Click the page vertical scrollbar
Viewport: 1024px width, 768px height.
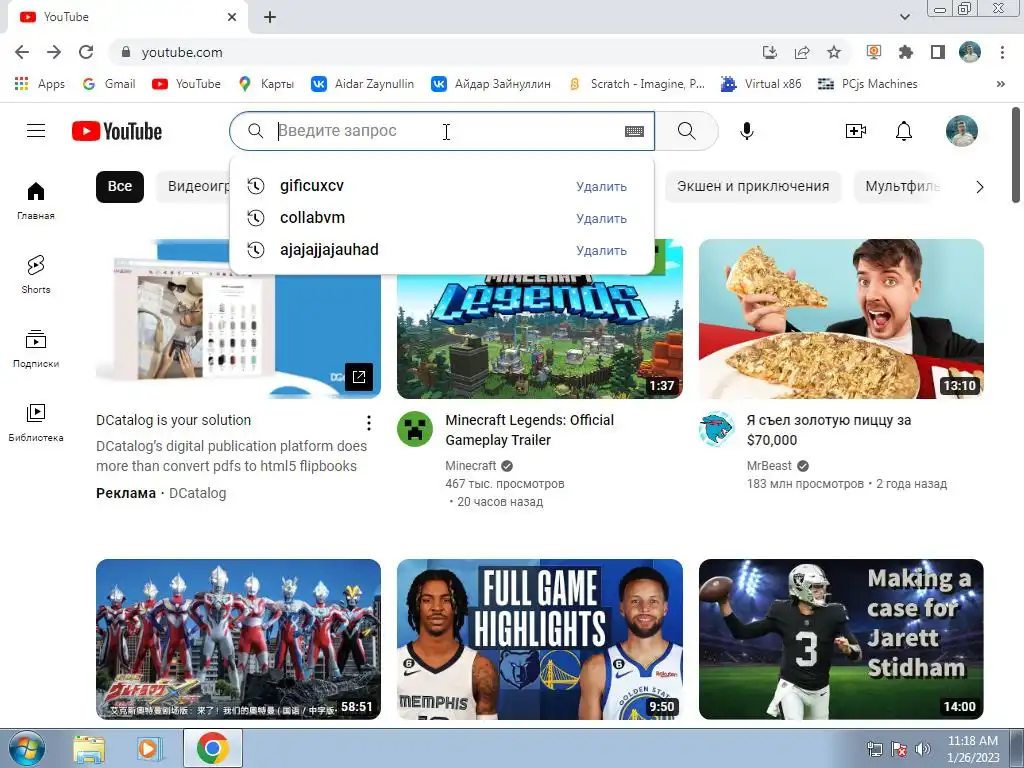click(1016, 155)
